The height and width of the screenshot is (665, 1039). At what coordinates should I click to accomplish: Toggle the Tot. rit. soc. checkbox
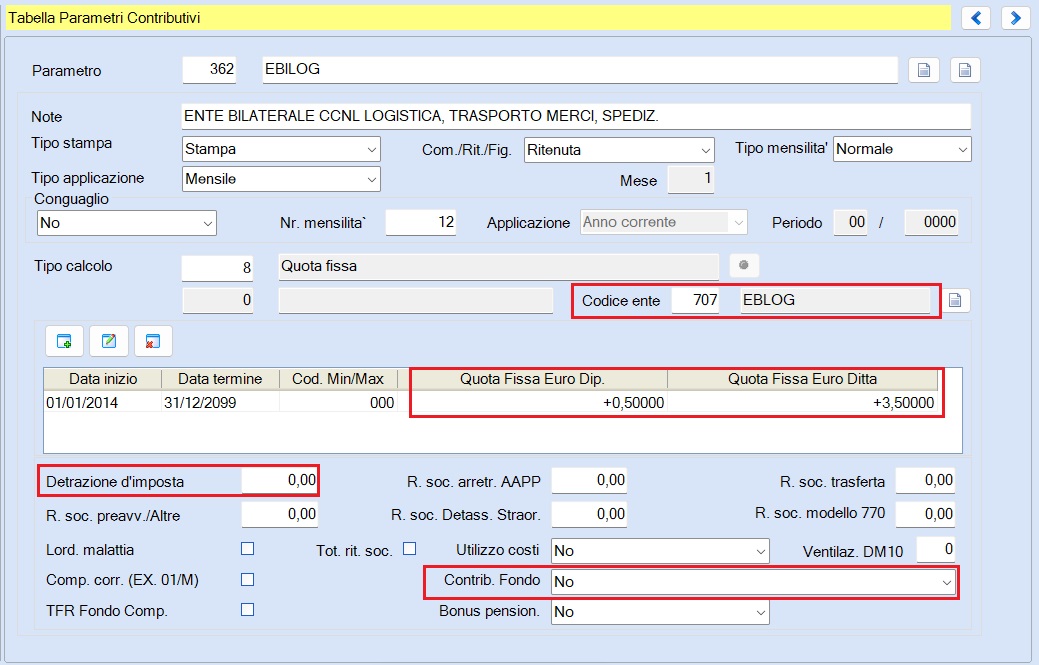(410, 548)
